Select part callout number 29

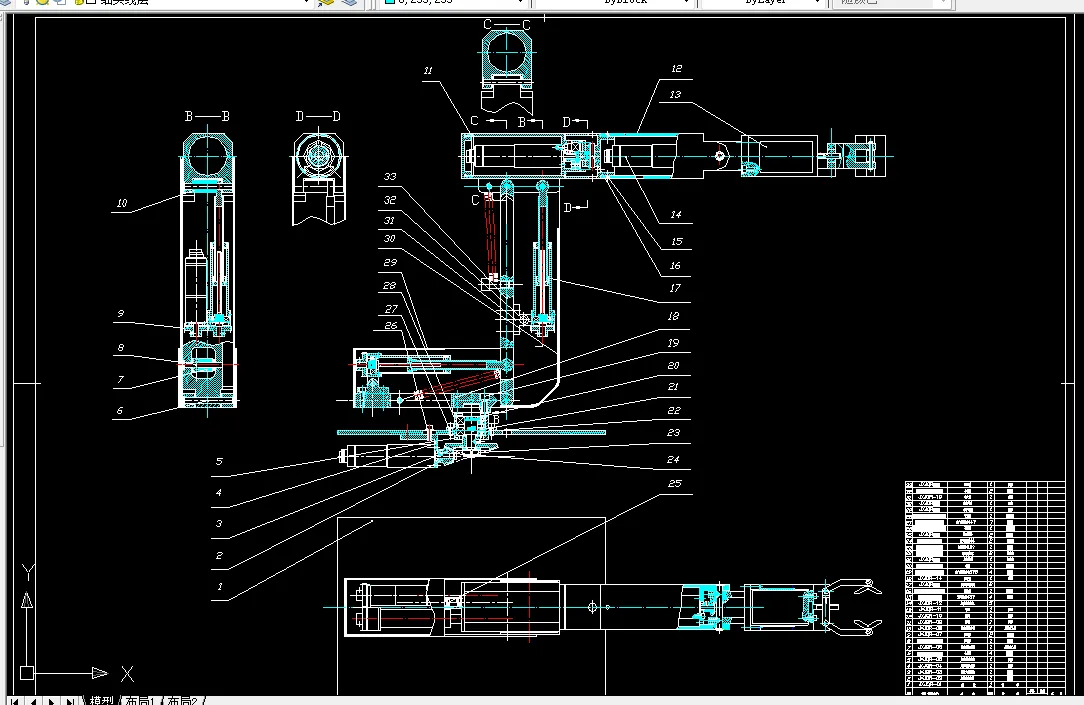click(x=390, y=263)
